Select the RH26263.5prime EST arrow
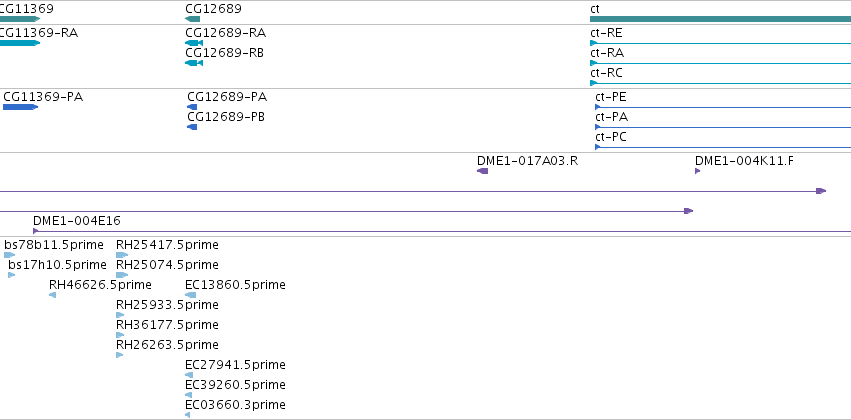This screenshot has height=420, width=851. [120, 355]
